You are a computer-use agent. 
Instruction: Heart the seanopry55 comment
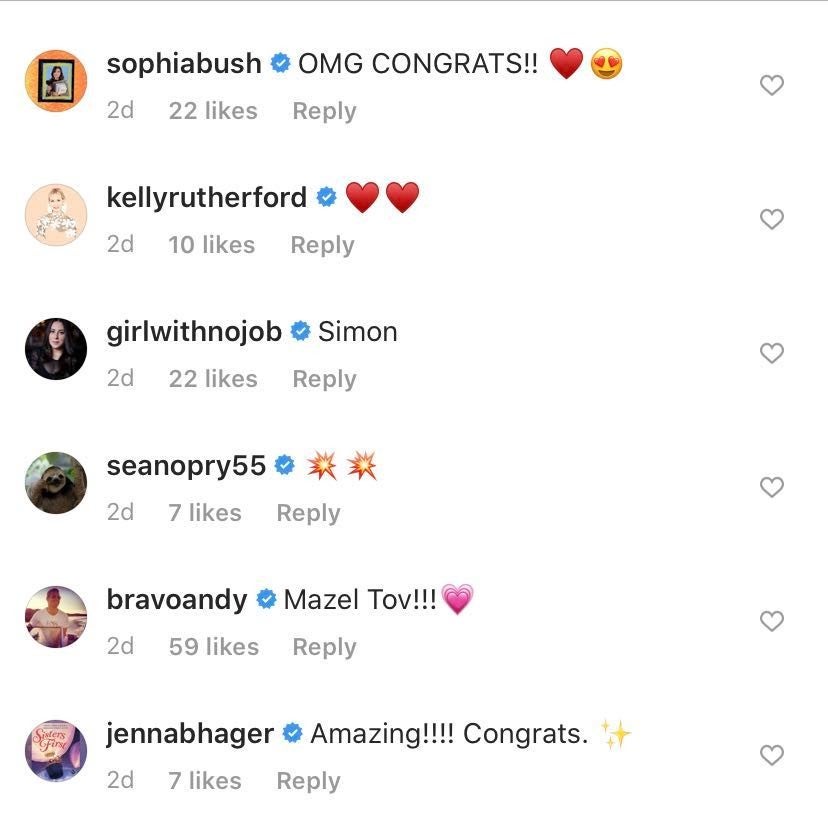[771, 488]
